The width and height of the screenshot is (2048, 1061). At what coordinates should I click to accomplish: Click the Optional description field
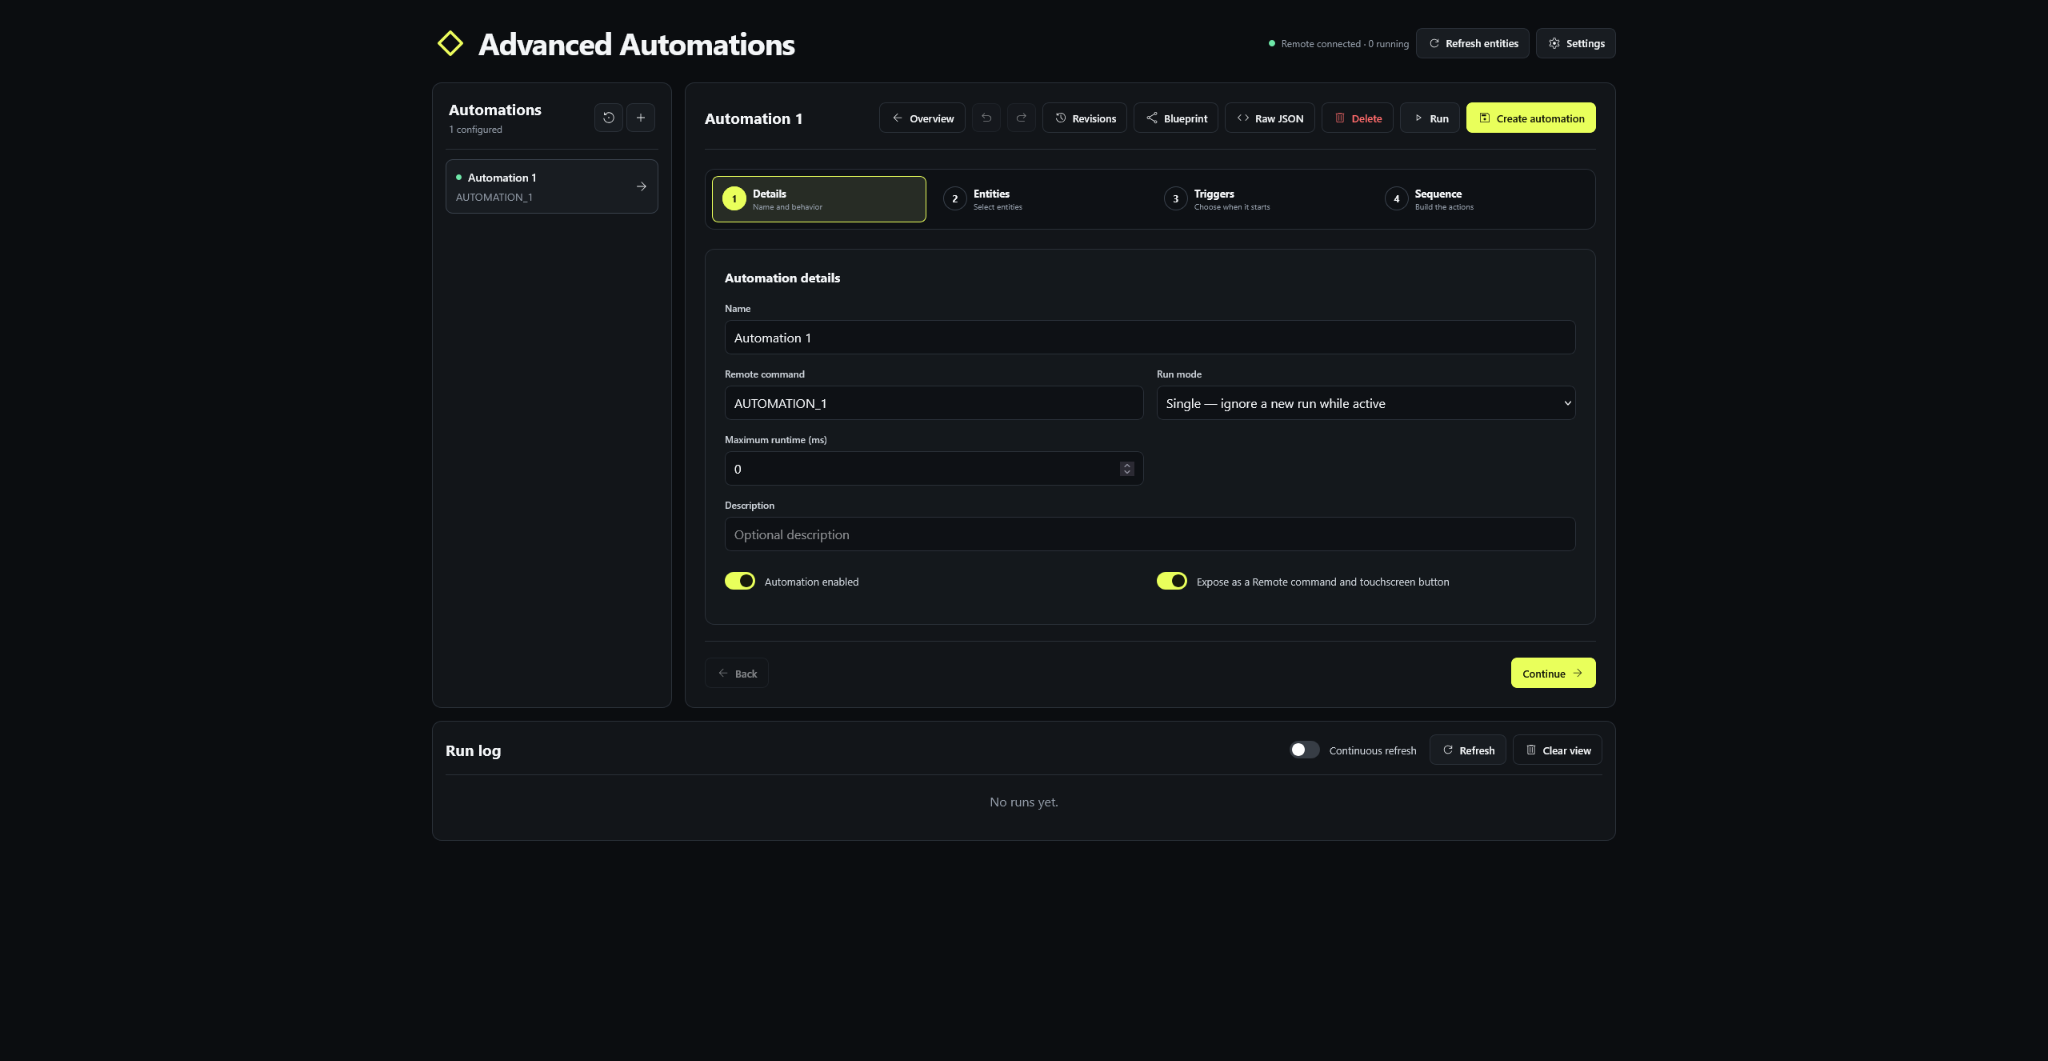[1150, 534]
